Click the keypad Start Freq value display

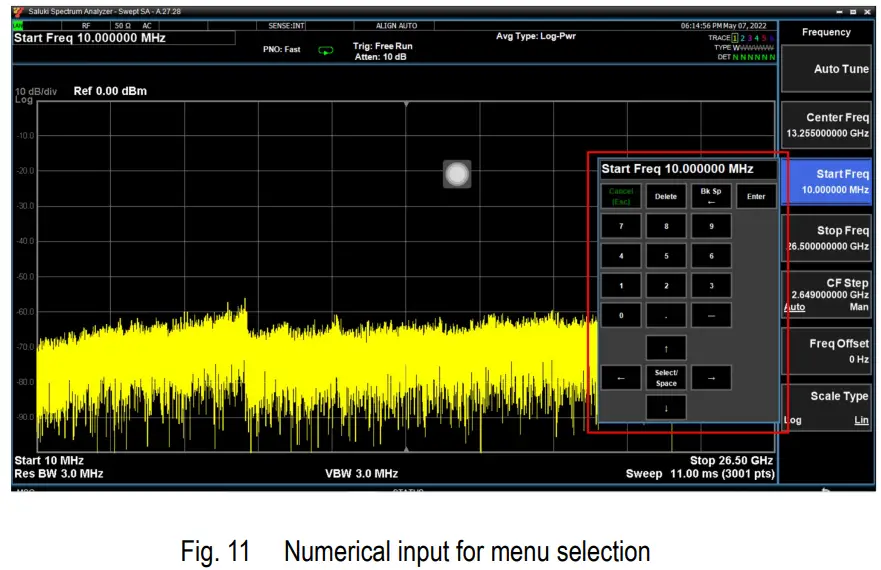[688, 169]
